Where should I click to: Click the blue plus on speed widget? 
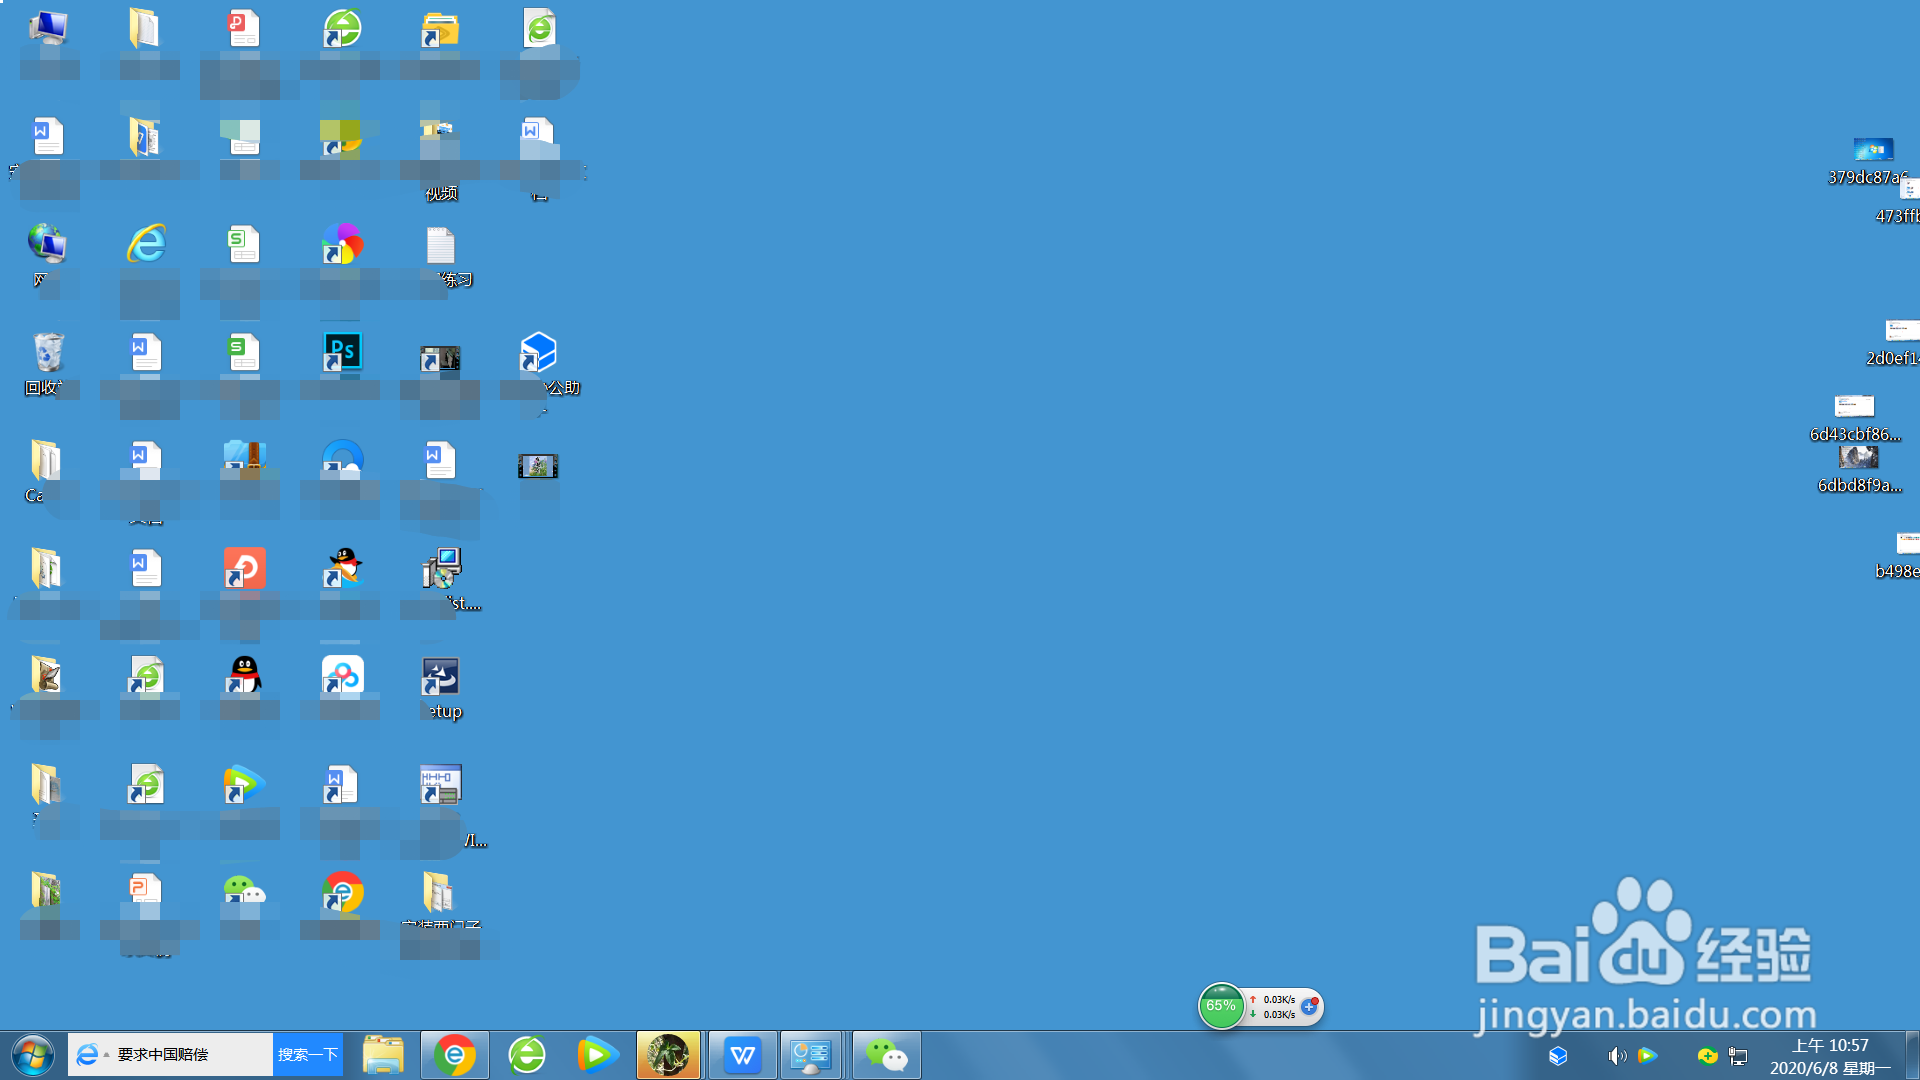pos(1309,1006)
